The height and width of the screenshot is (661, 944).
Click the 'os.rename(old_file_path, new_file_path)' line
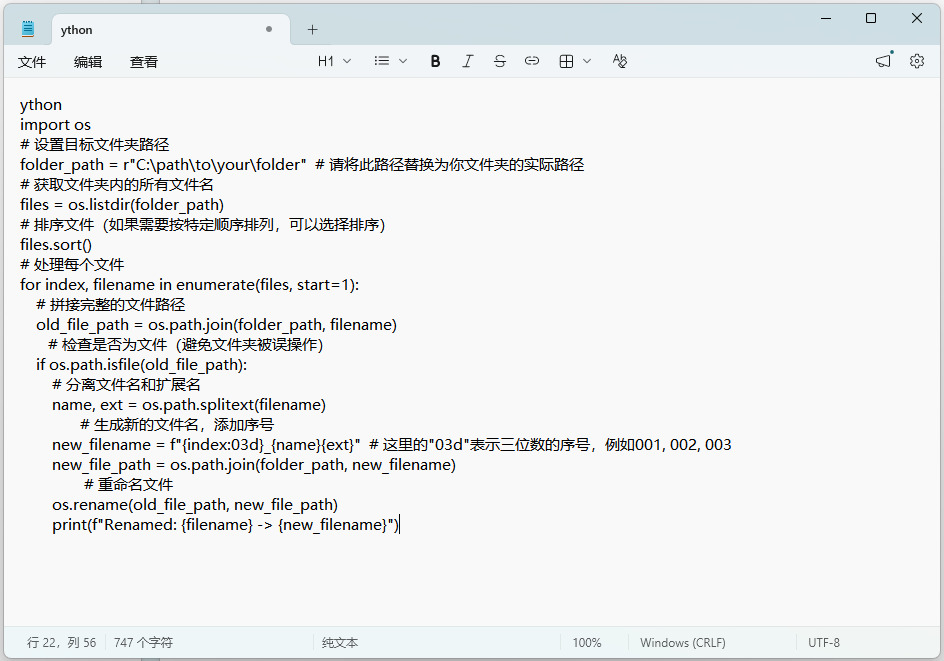(195, 504)
